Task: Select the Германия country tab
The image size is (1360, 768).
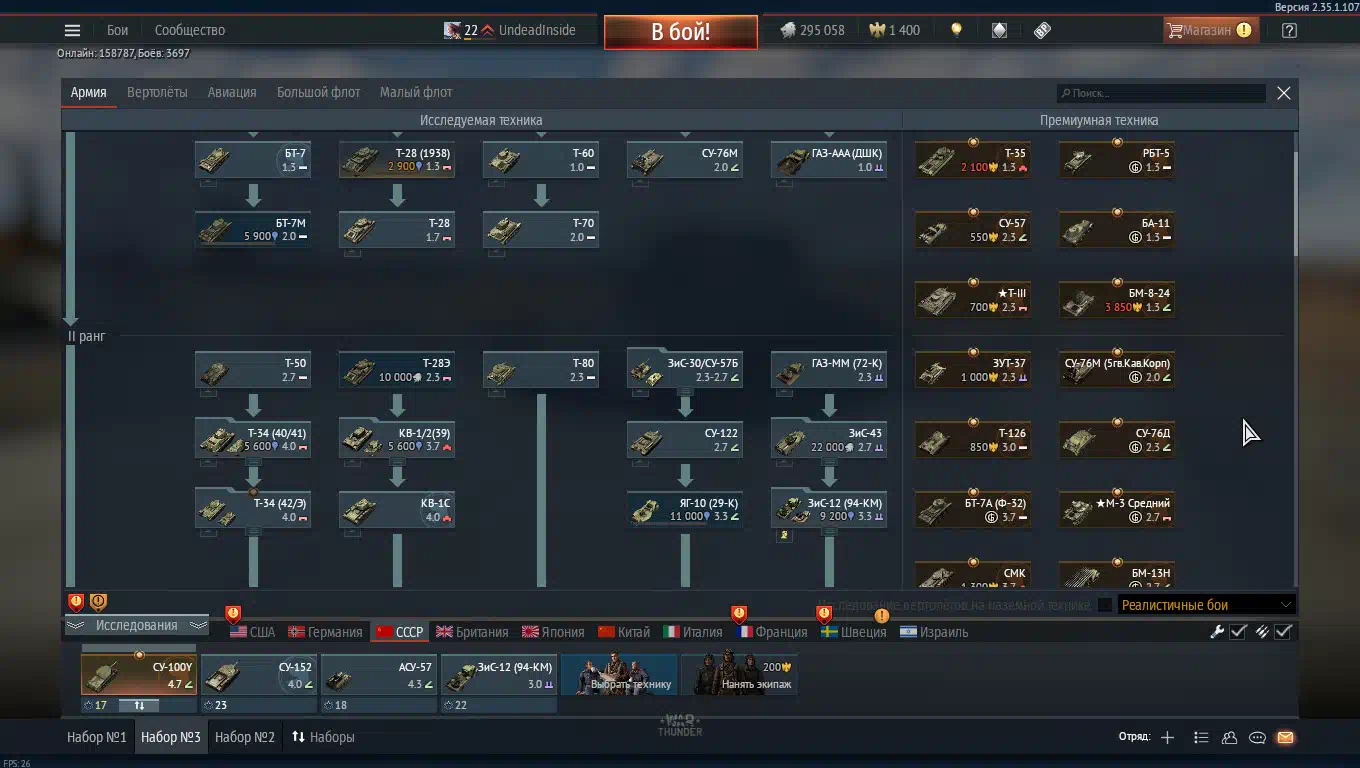Action: [x=325, y=632]
